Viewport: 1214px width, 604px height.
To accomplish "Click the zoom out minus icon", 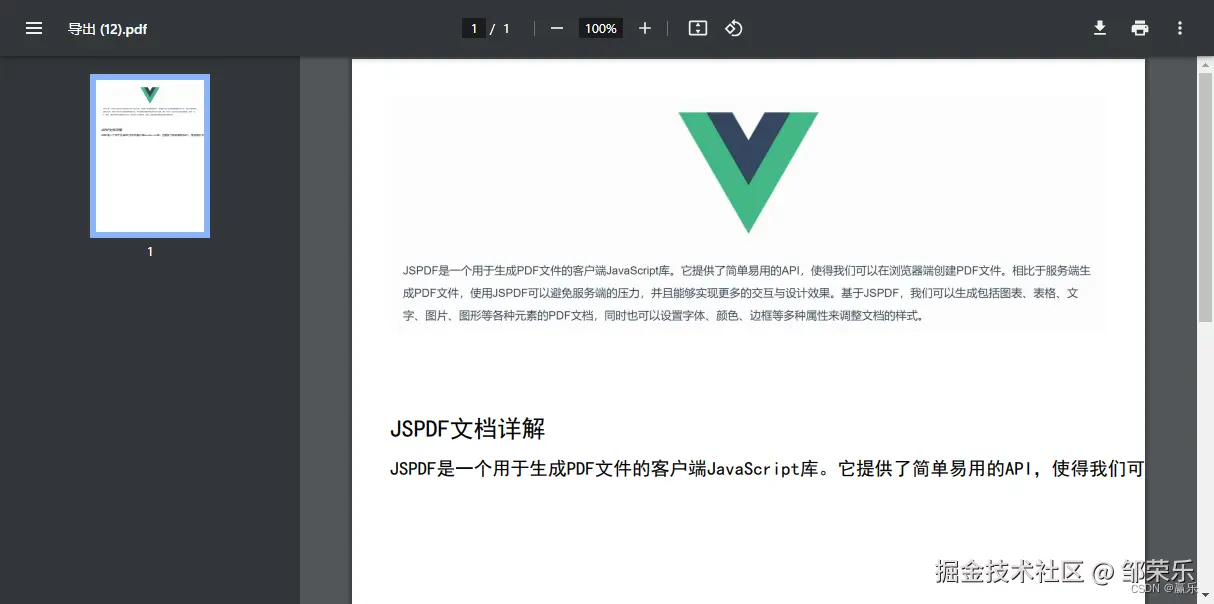I will pyautogui.click(x=557, y=28).
